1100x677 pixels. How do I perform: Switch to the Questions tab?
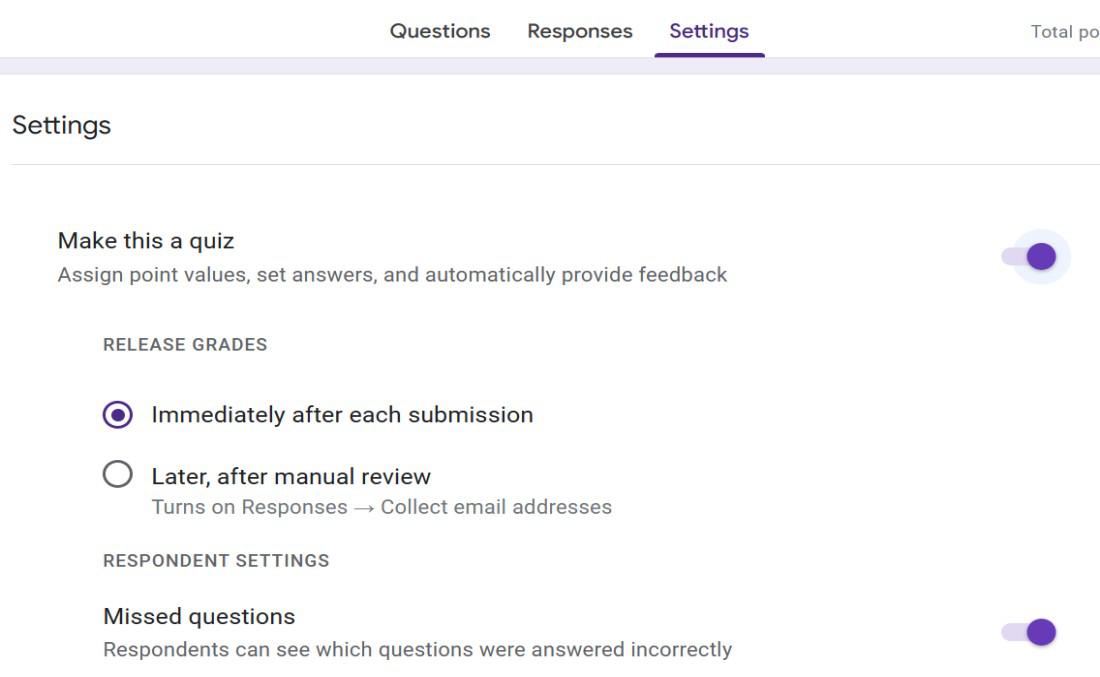tap(440, 31)
